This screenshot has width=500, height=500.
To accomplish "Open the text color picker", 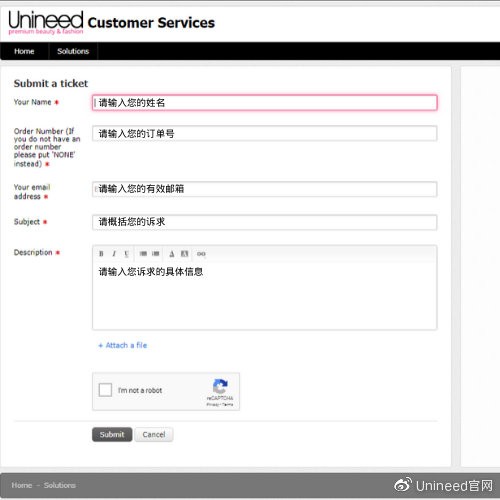I will (172, 254).
